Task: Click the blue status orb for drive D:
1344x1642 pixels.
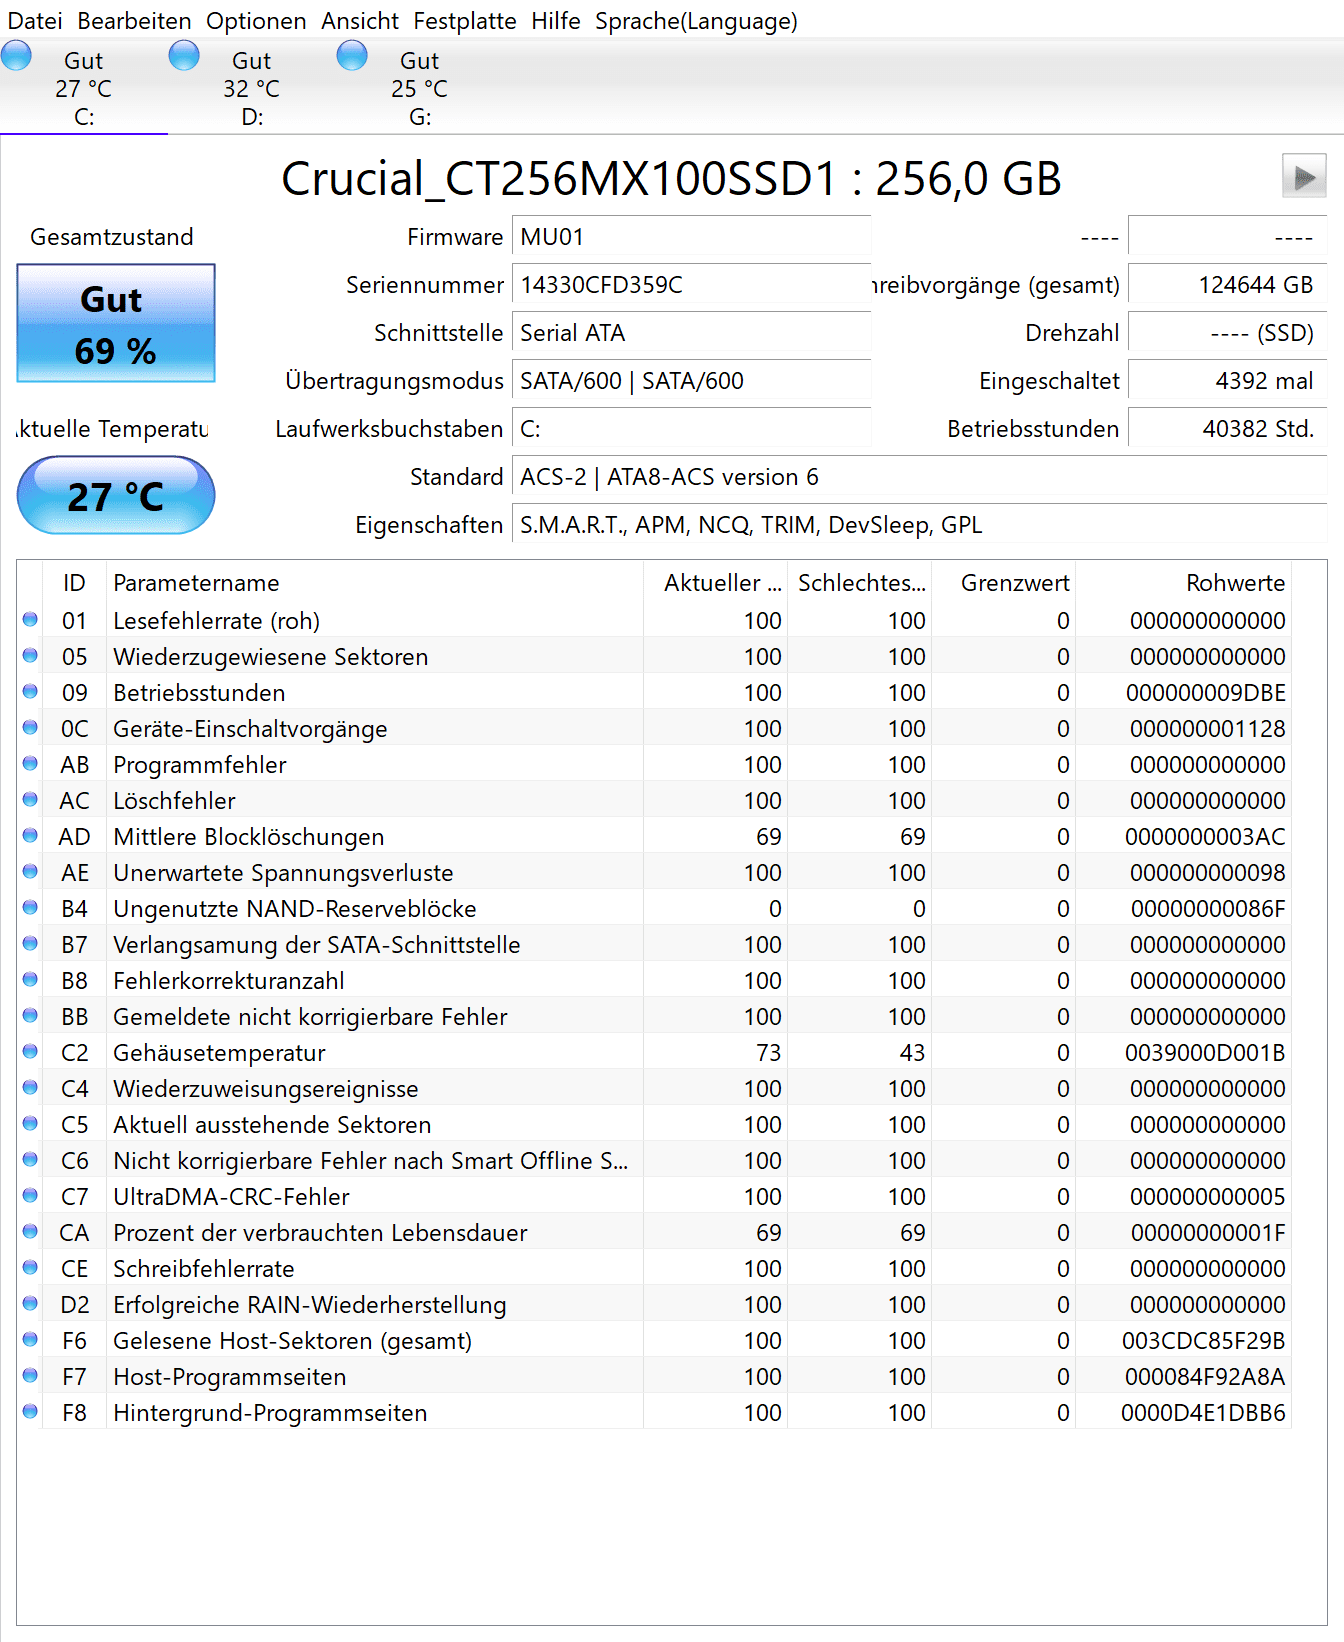Action: click(184, 56)
